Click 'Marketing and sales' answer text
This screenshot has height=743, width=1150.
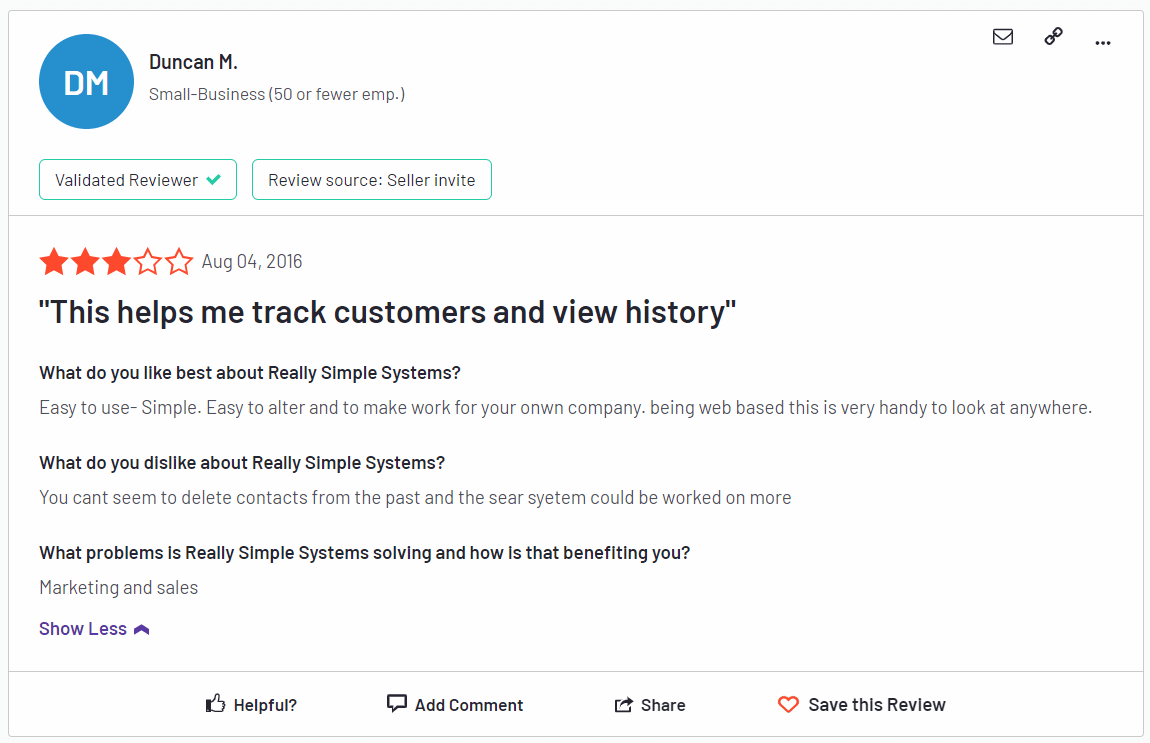click(x=119, y=588)
